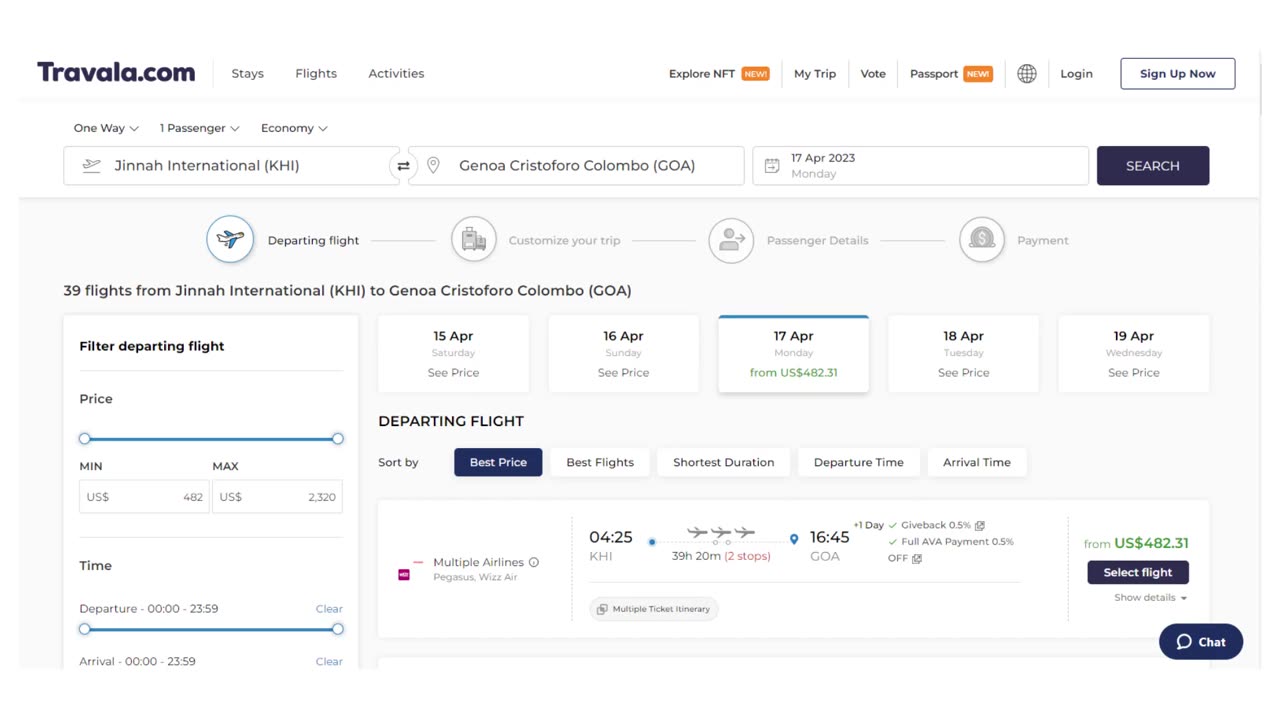Select the 19 Apr Wednesday date card
The height and width of the screenshot is (720, 1280).
(x=1133, y=354)
